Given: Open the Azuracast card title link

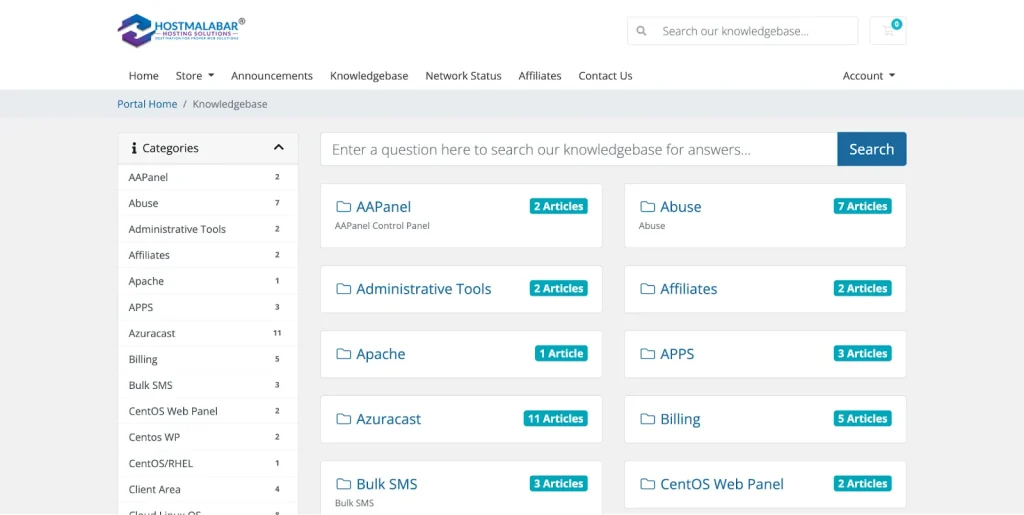Looking at the screenshot, I should 389,419.
